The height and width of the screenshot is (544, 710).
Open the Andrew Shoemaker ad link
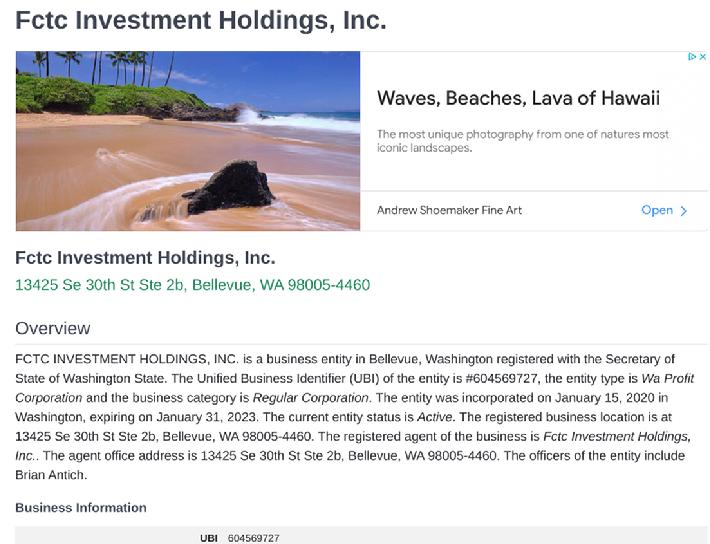657,210
